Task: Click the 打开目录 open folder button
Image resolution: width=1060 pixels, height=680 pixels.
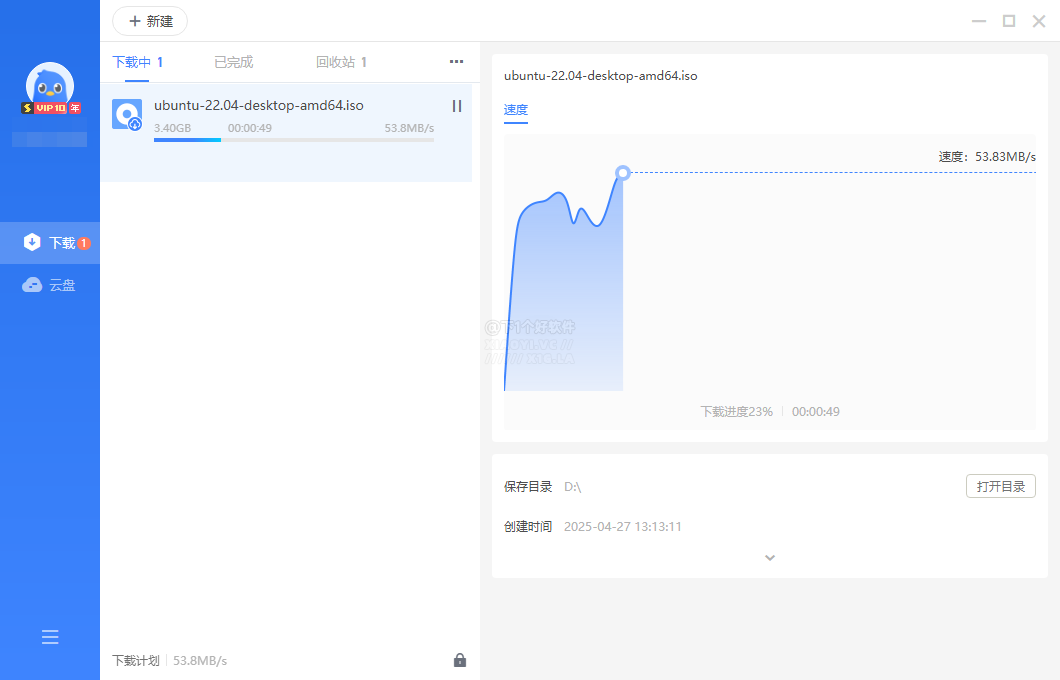Action: coord(1001,486)
